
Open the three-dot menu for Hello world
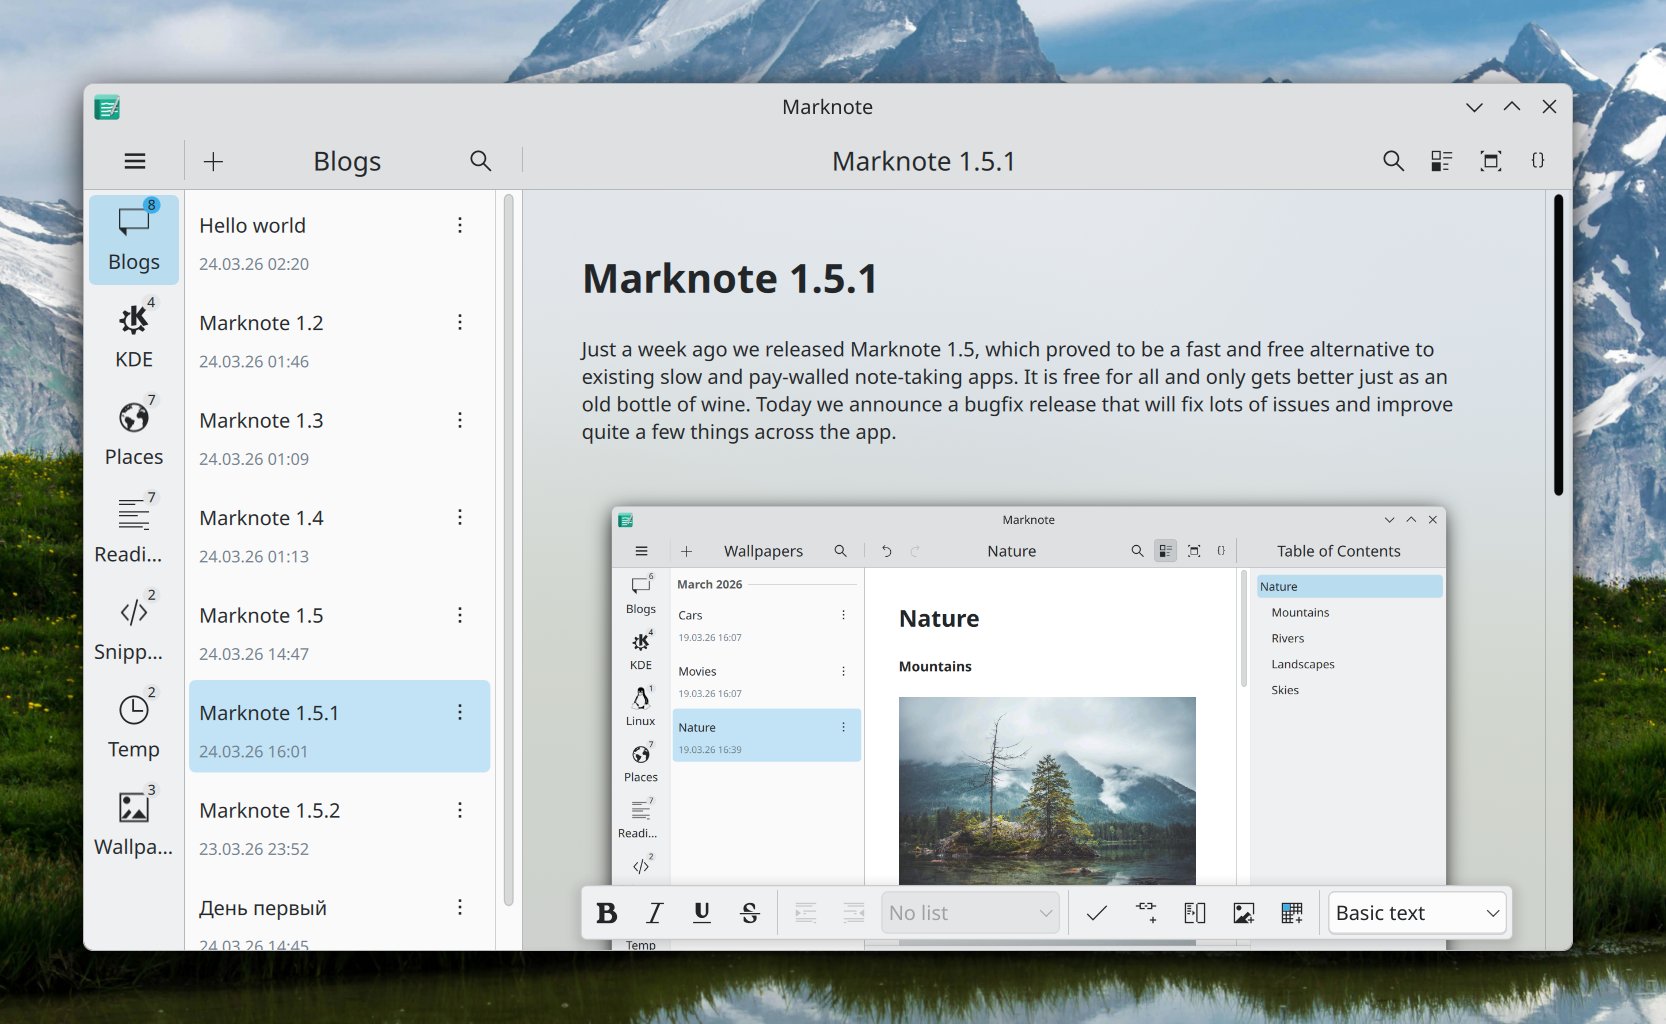(x=460, y=225)
